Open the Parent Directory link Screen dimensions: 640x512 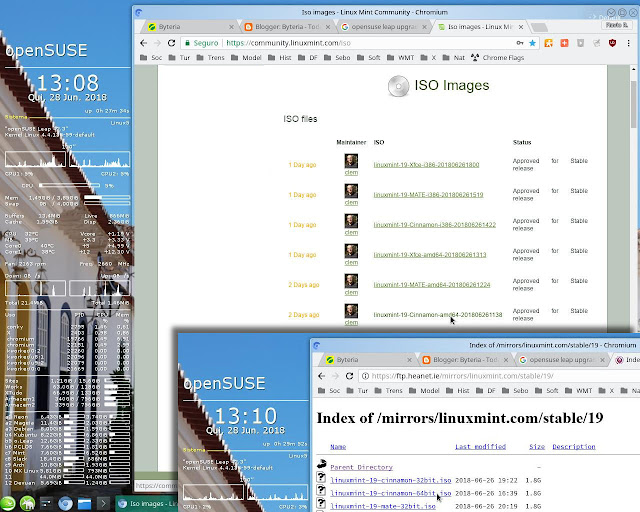pyautogui.click(x=361, y=467)
